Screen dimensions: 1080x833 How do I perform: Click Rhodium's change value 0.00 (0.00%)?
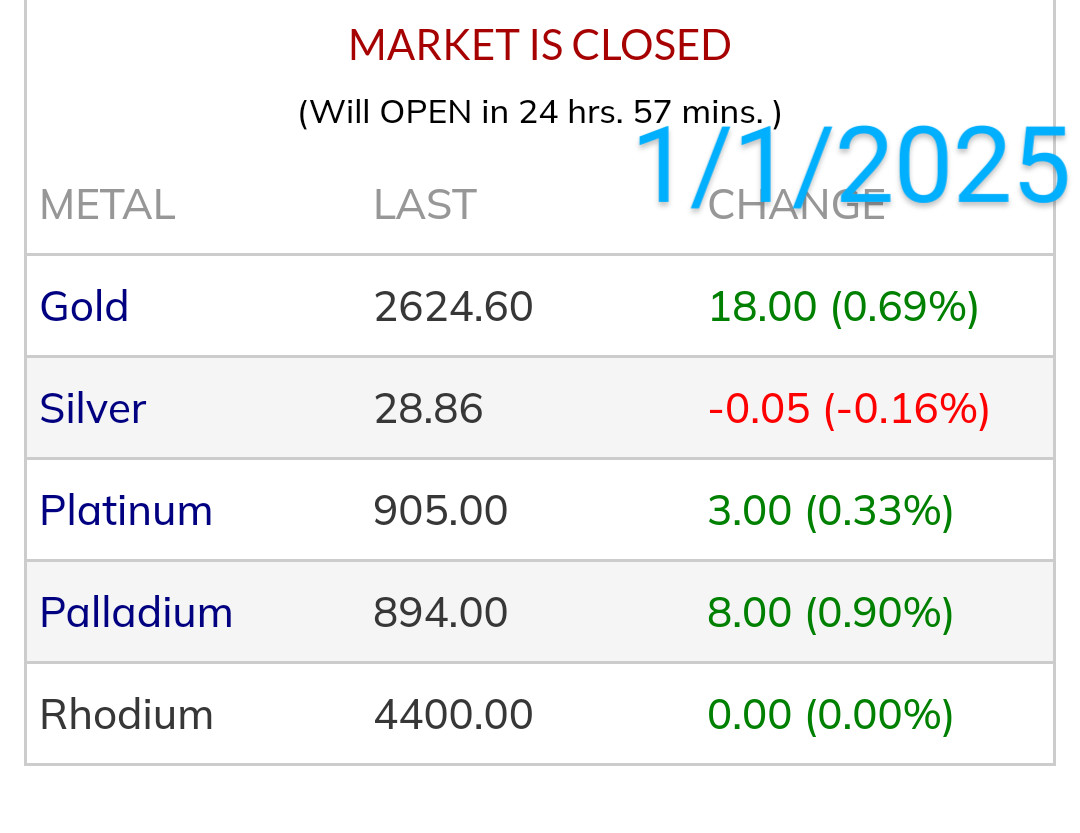[x=830, y=714]
